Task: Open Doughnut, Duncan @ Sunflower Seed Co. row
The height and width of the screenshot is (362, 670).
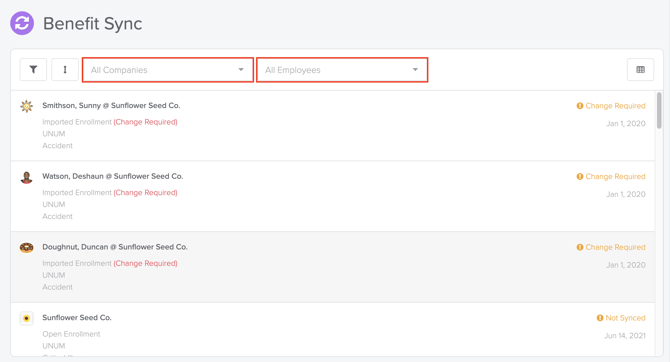Action: [332, 267]
